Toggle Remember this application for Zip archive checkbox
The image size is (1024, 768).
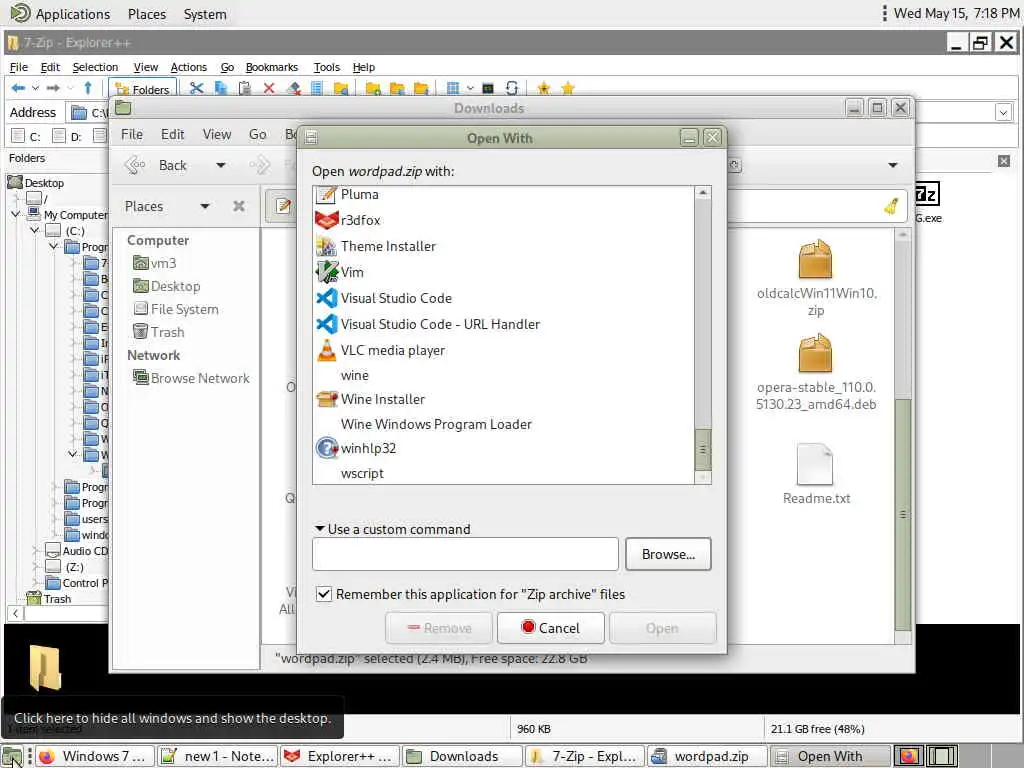(x=323, y=594)
